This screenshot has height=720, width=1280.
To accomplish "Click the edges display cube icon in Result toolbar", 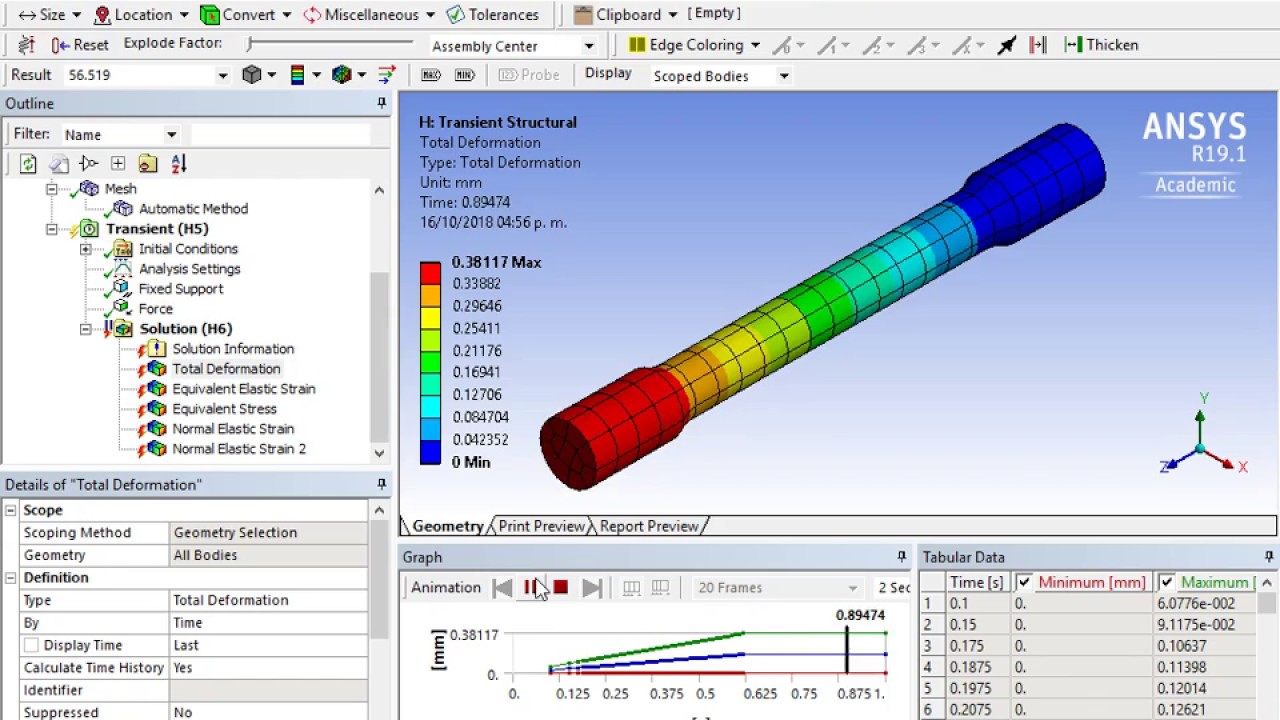I will click(x=342, y=75).
